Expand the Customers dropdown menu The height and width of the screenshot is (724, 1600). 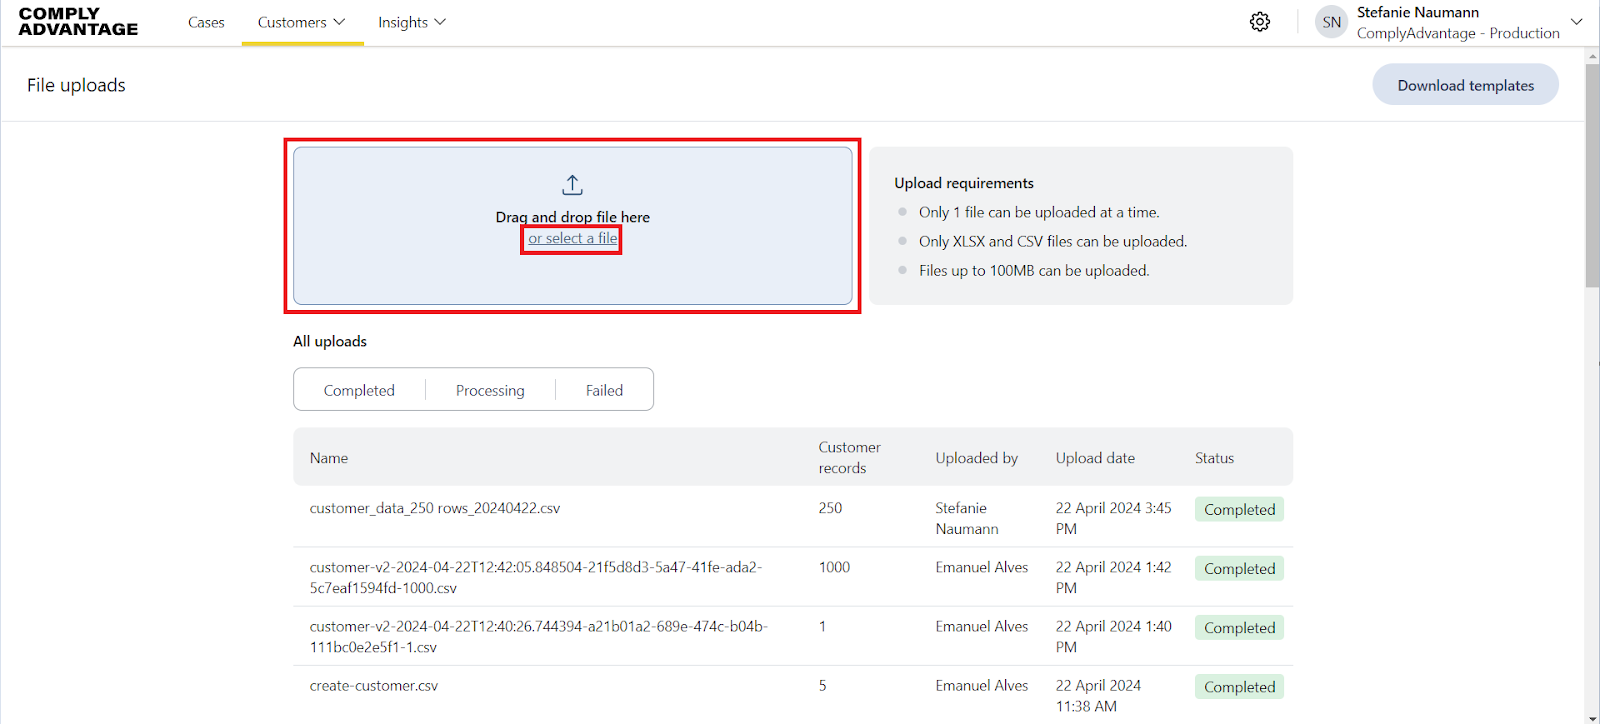301,22
